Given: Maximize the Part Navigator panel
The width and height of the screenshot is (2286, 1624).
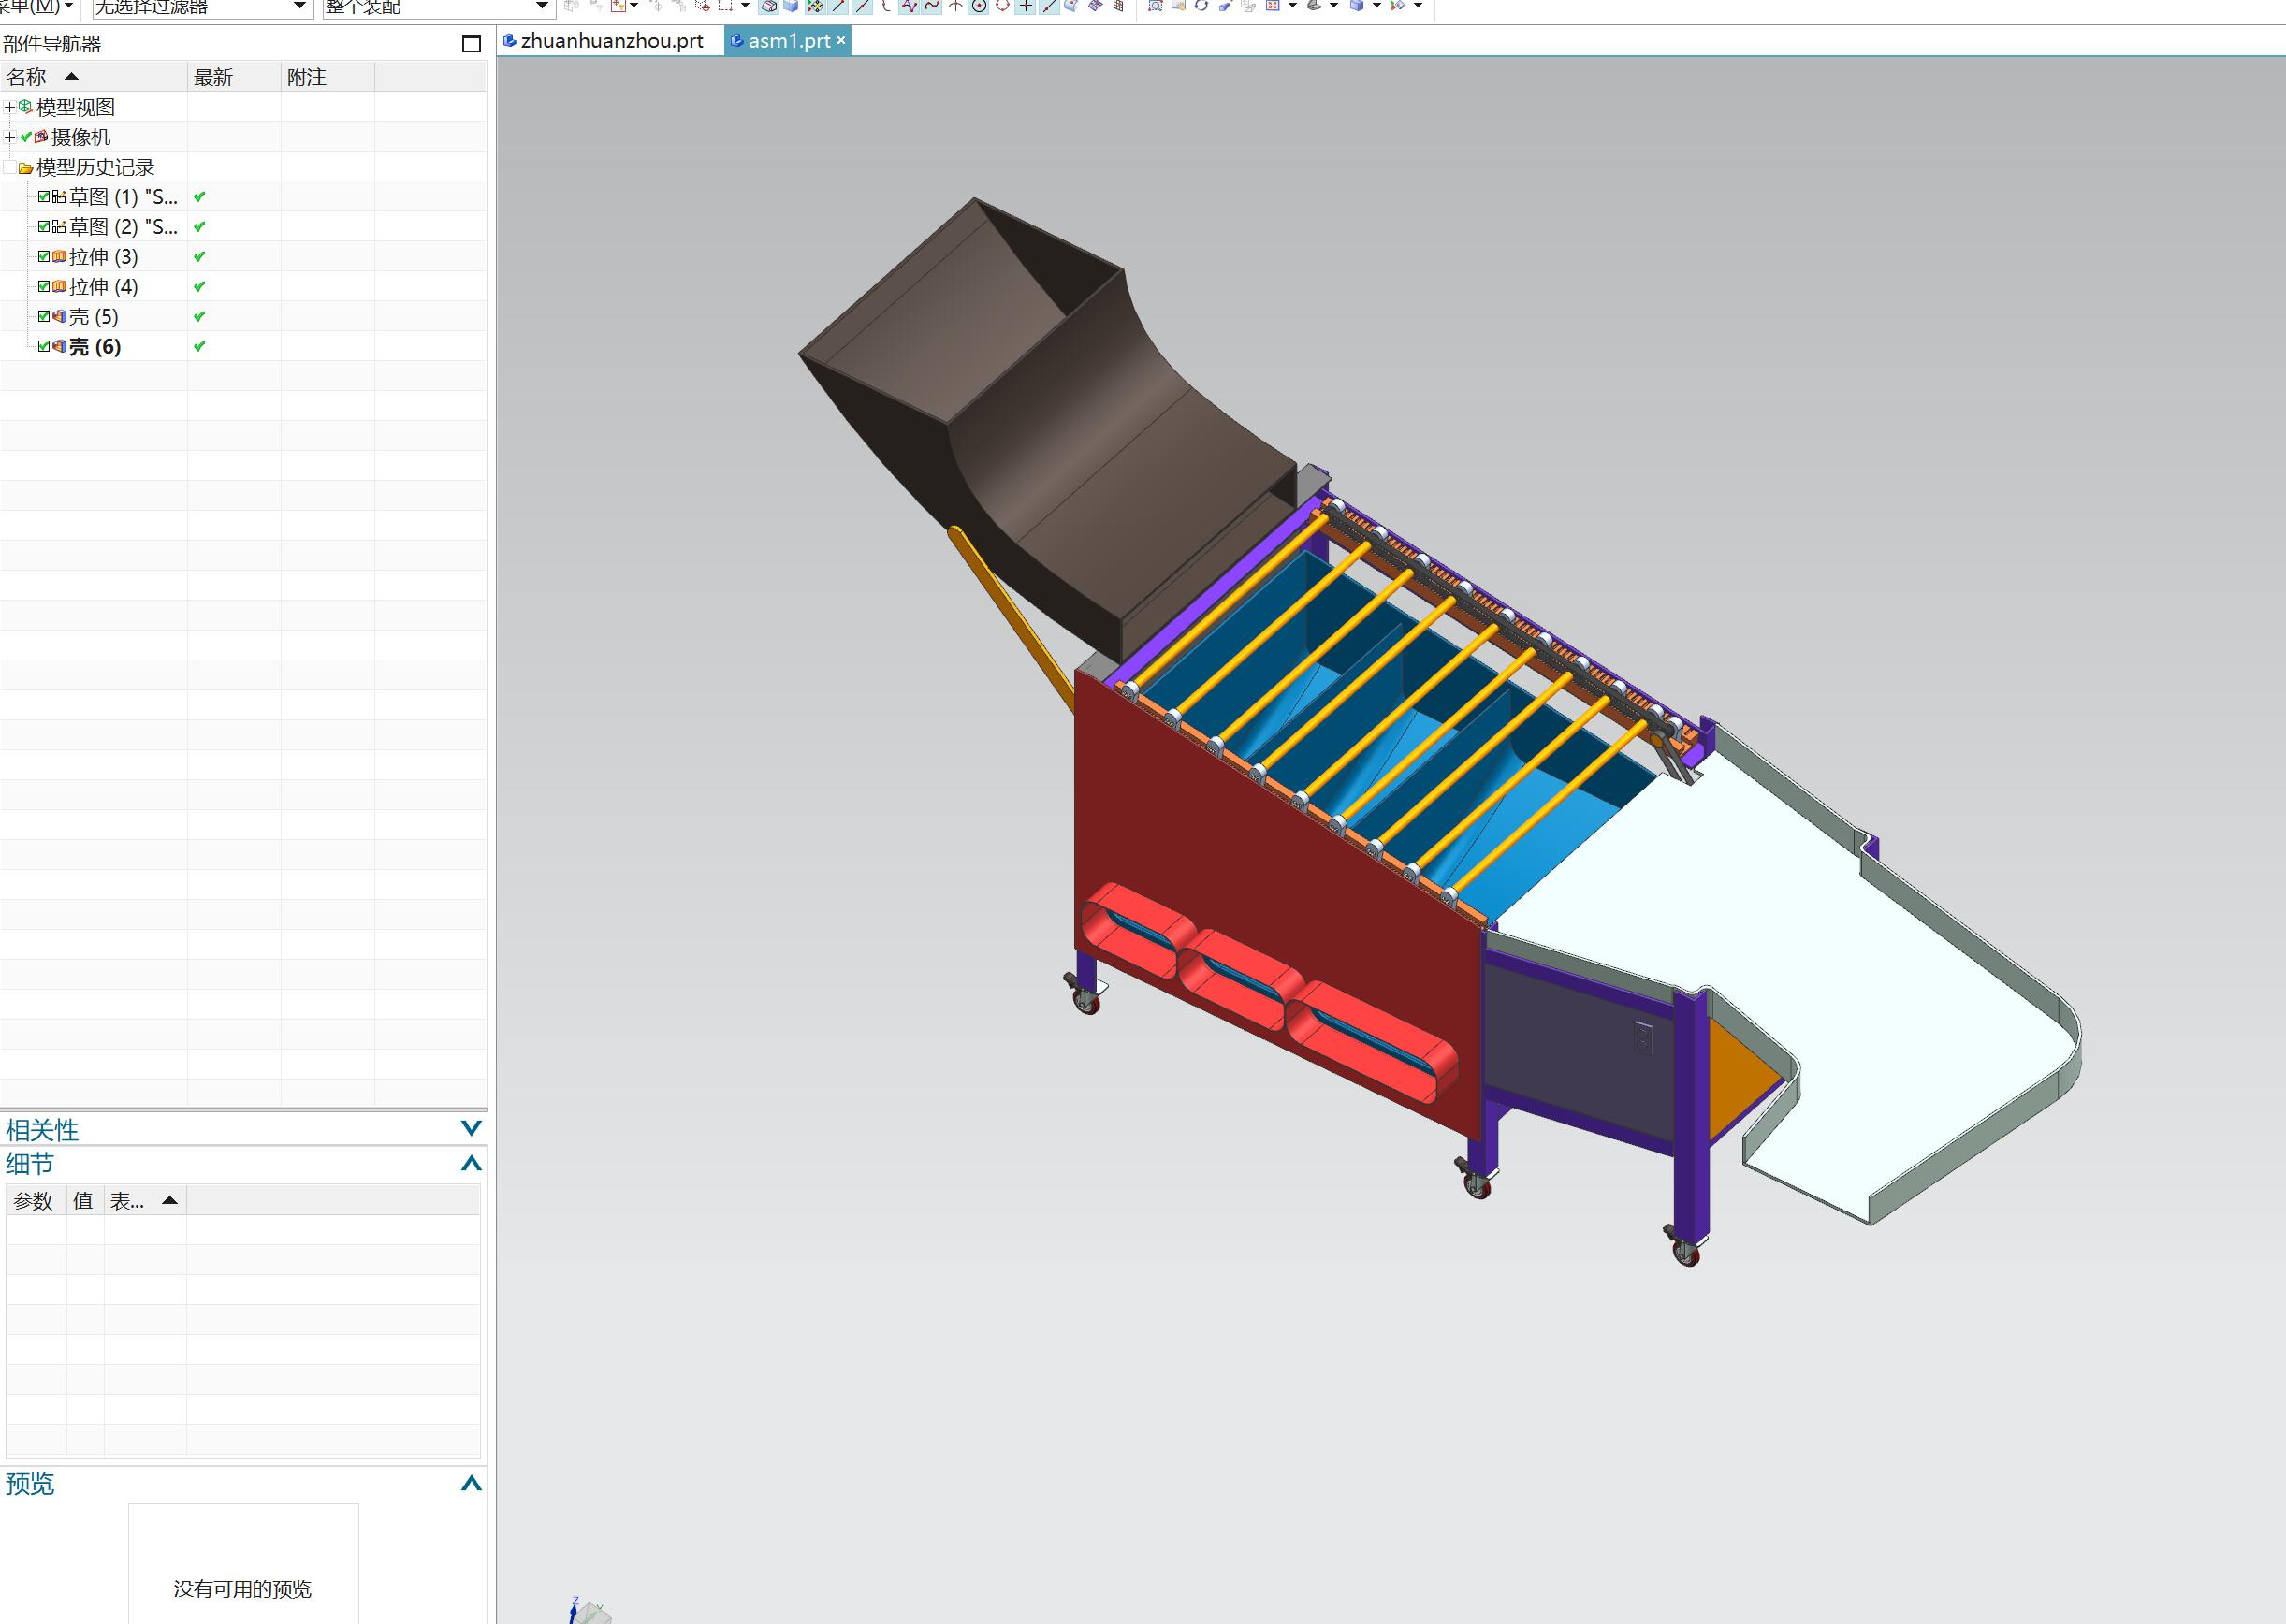Looking at the screenshot, I should 471,43.
